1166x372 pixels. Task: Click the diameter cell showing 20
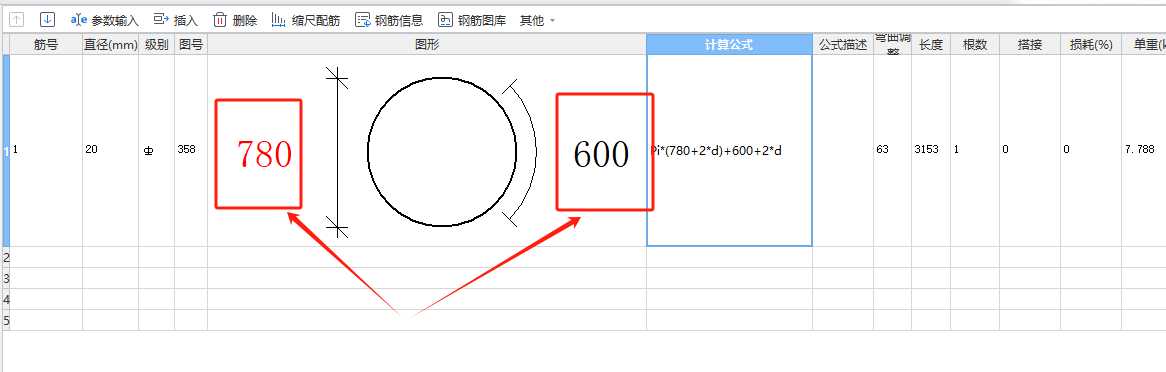point(111,150)
